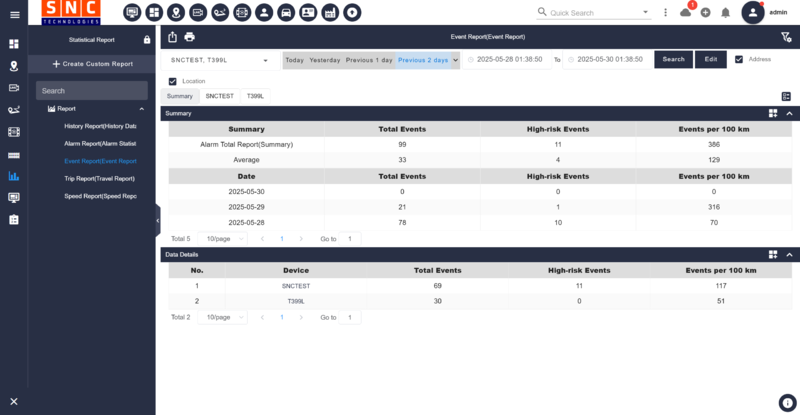Open the video camera icon in top toolbar
Screen dimensions: 800x415
click(x=198, y=12)
